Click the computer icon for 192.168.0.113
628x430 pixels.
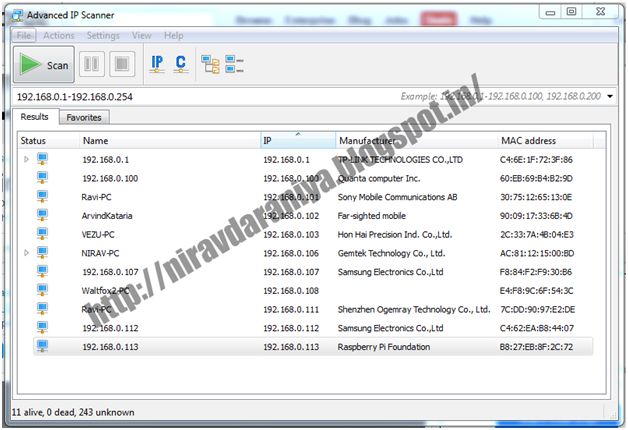42,346
